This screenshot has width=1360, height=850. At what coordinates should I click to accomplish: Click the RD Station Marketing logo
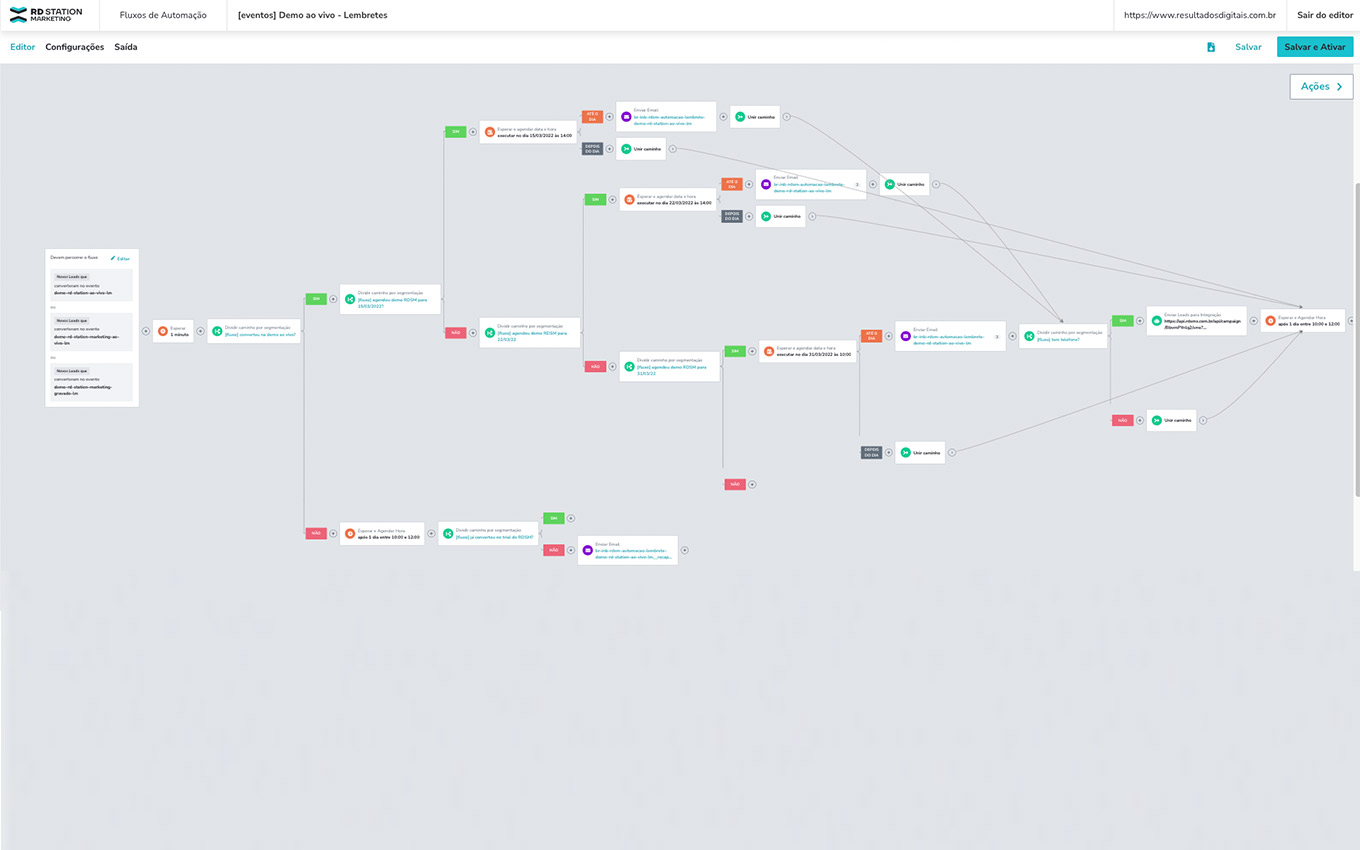click(46, 15)
